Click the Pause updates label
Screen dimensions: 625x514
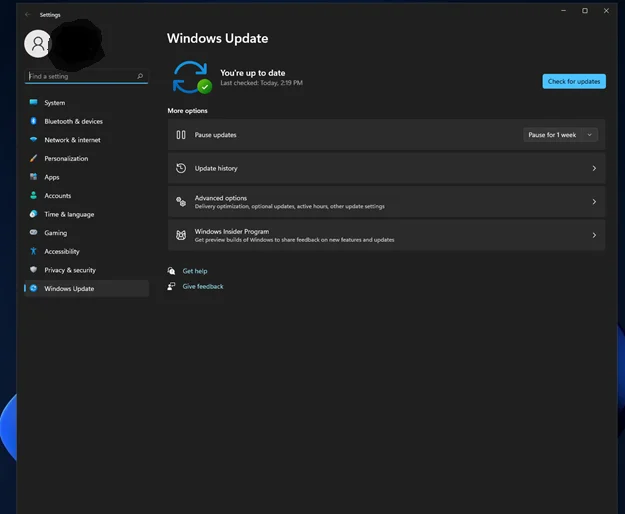point(215,135)
